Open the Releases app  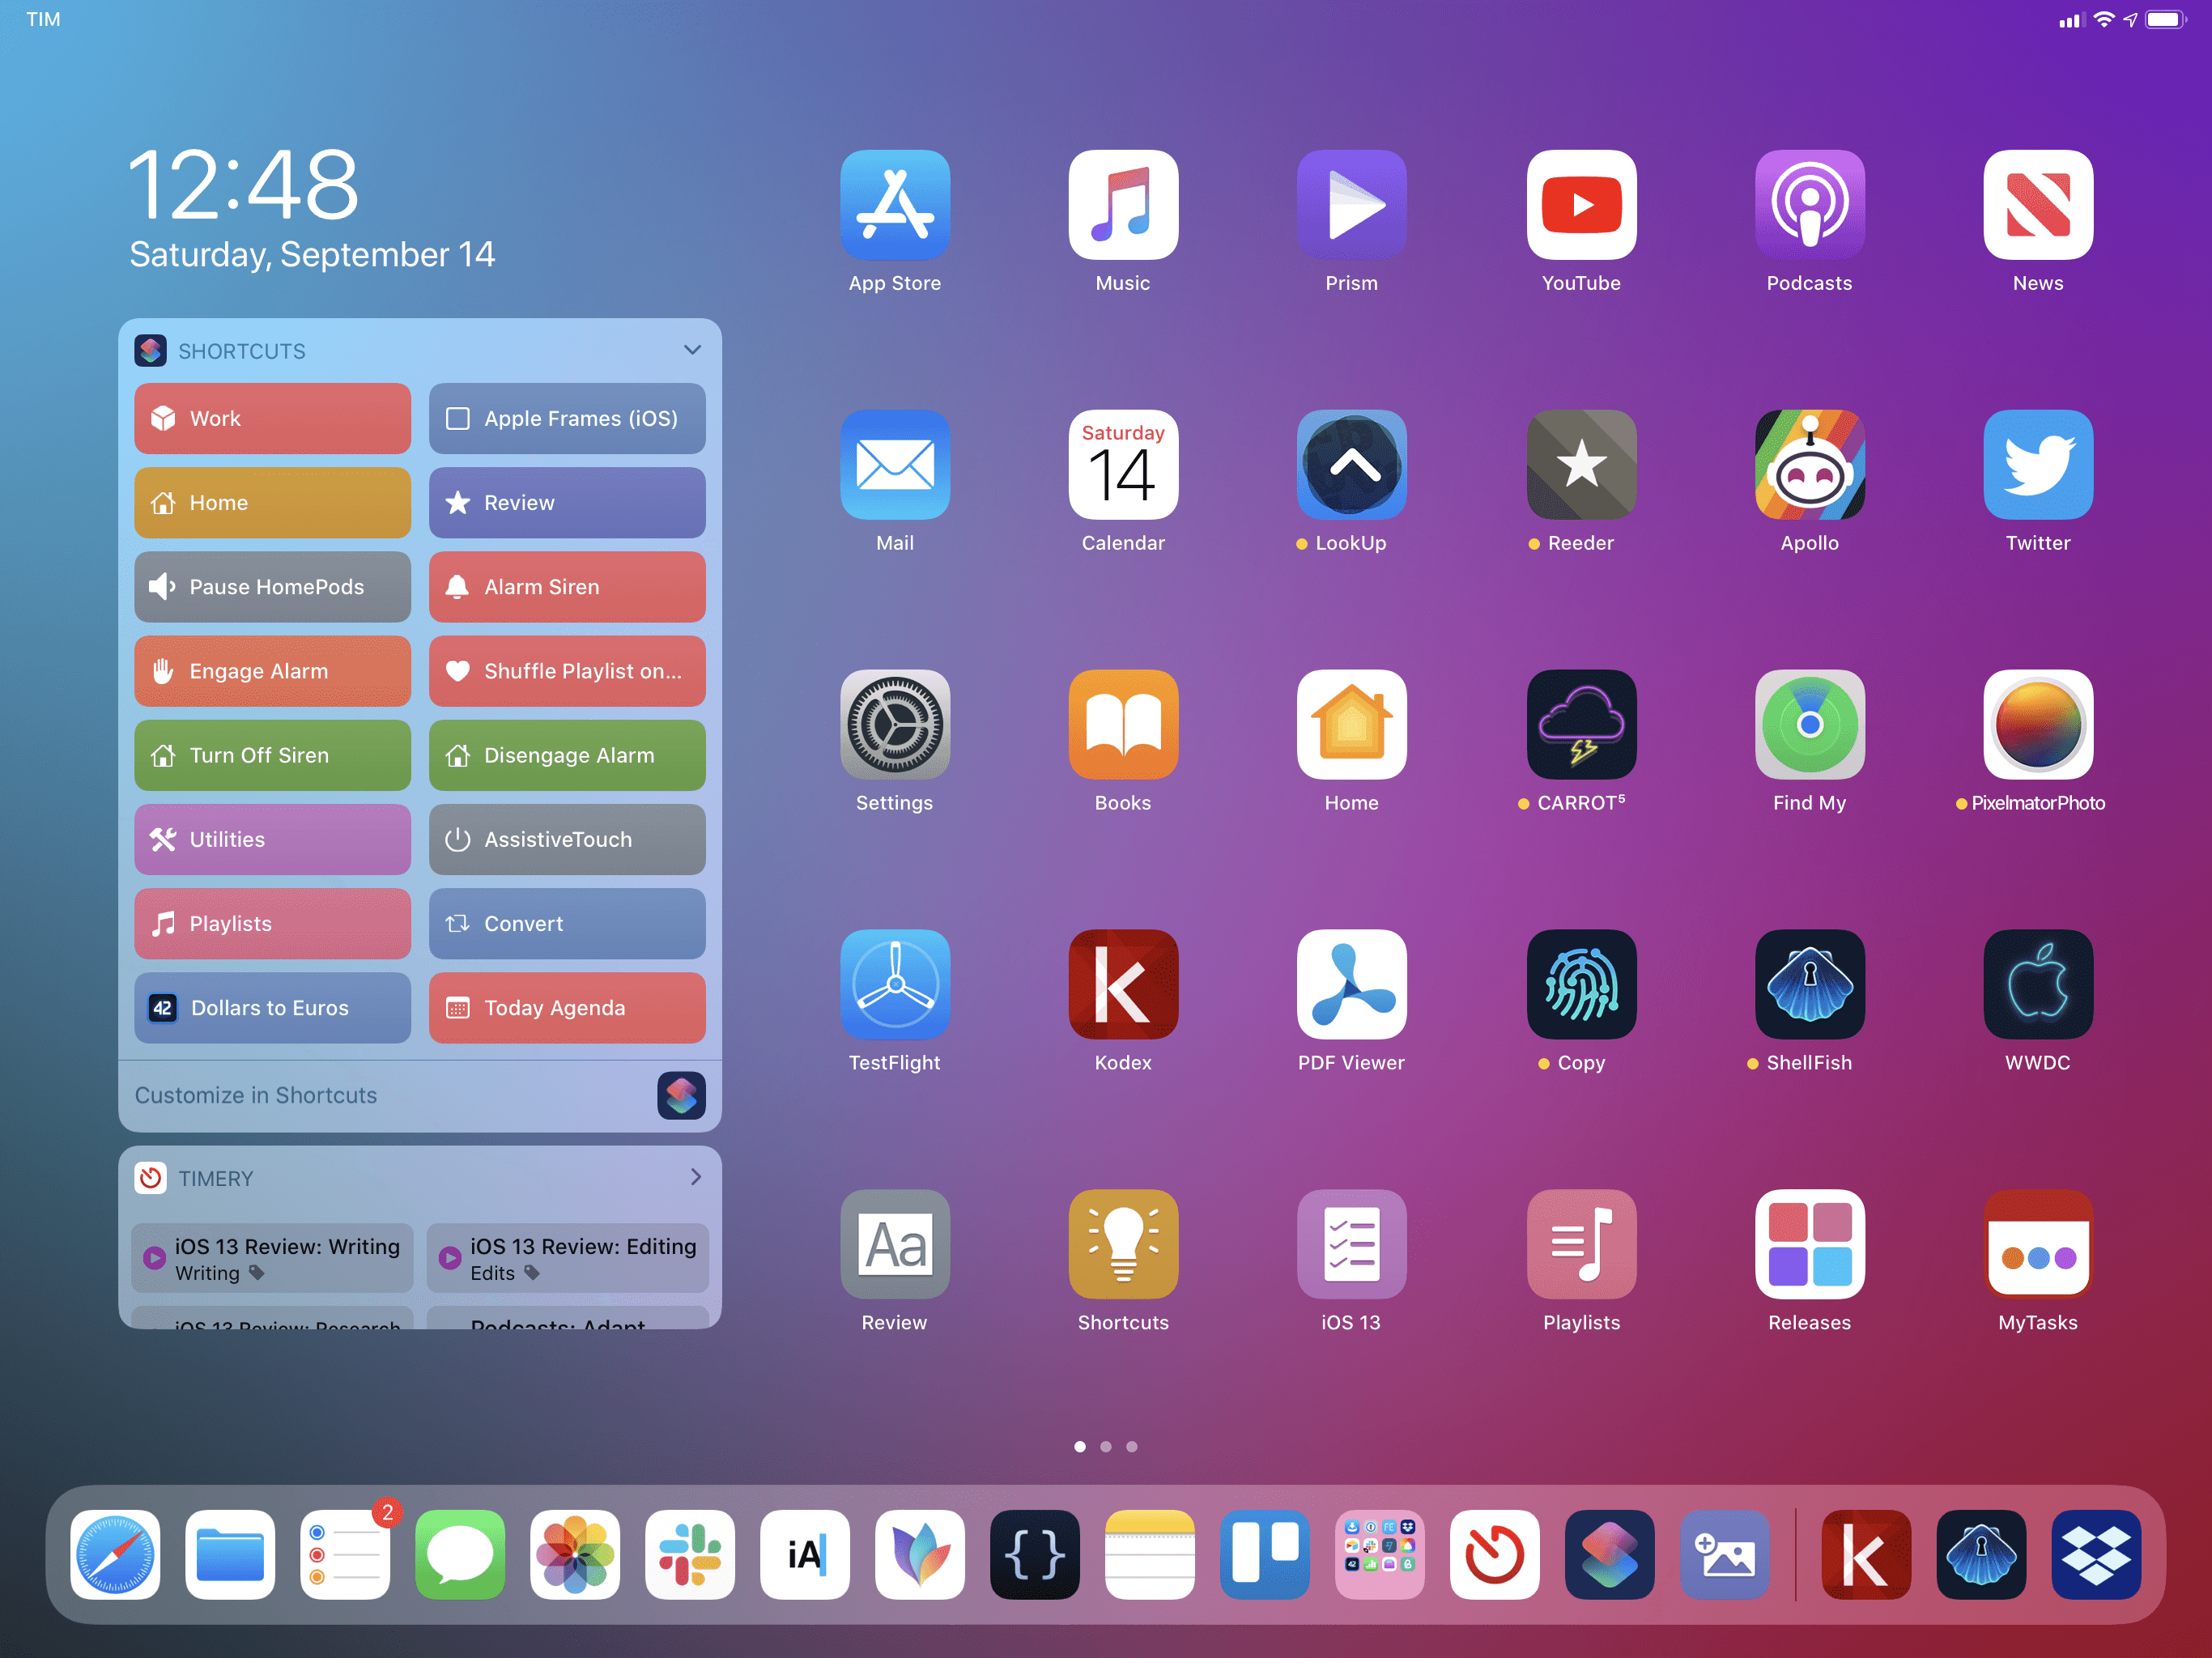(1809, 1245)
